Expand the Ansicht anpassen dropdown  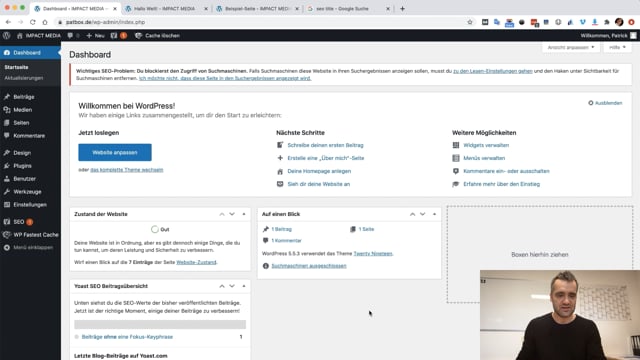pos(571,47)
